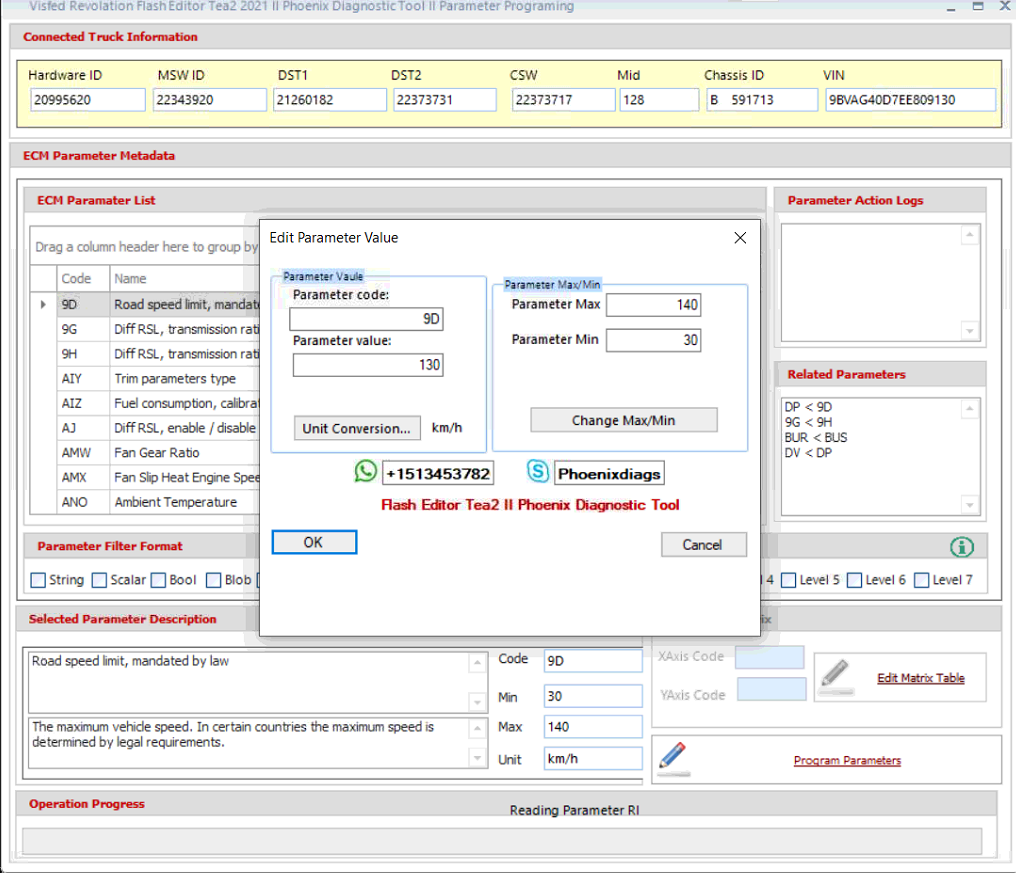Click Change Max/Min button
The image size is (1016, 873).
click(x=624, y=421)
